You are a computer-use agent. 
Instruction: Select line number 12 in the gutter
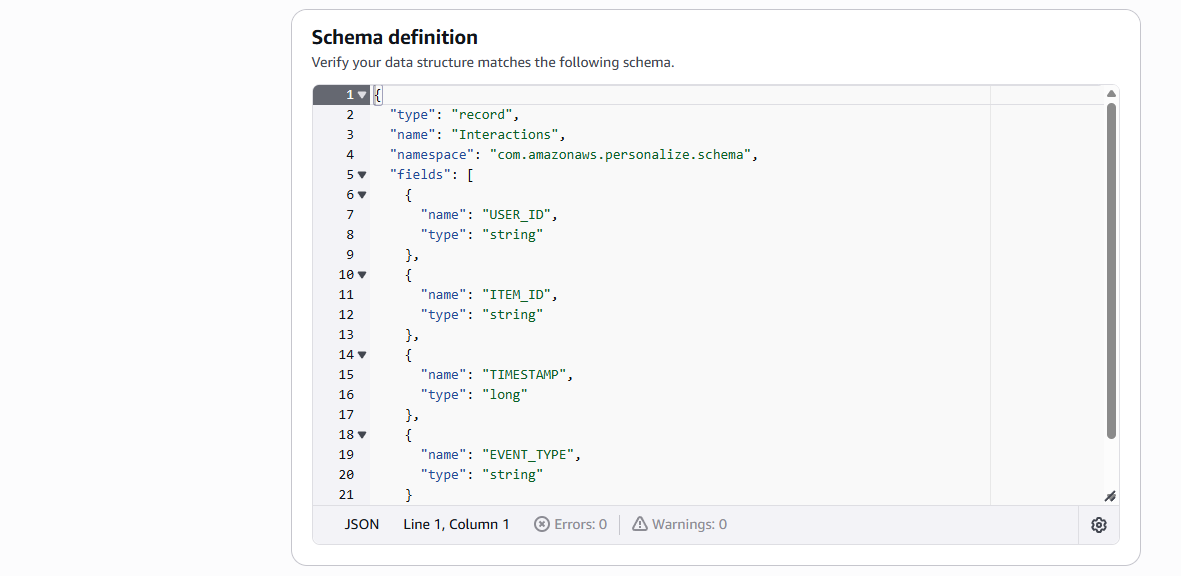pyautogui.click(x=346, y=315)
